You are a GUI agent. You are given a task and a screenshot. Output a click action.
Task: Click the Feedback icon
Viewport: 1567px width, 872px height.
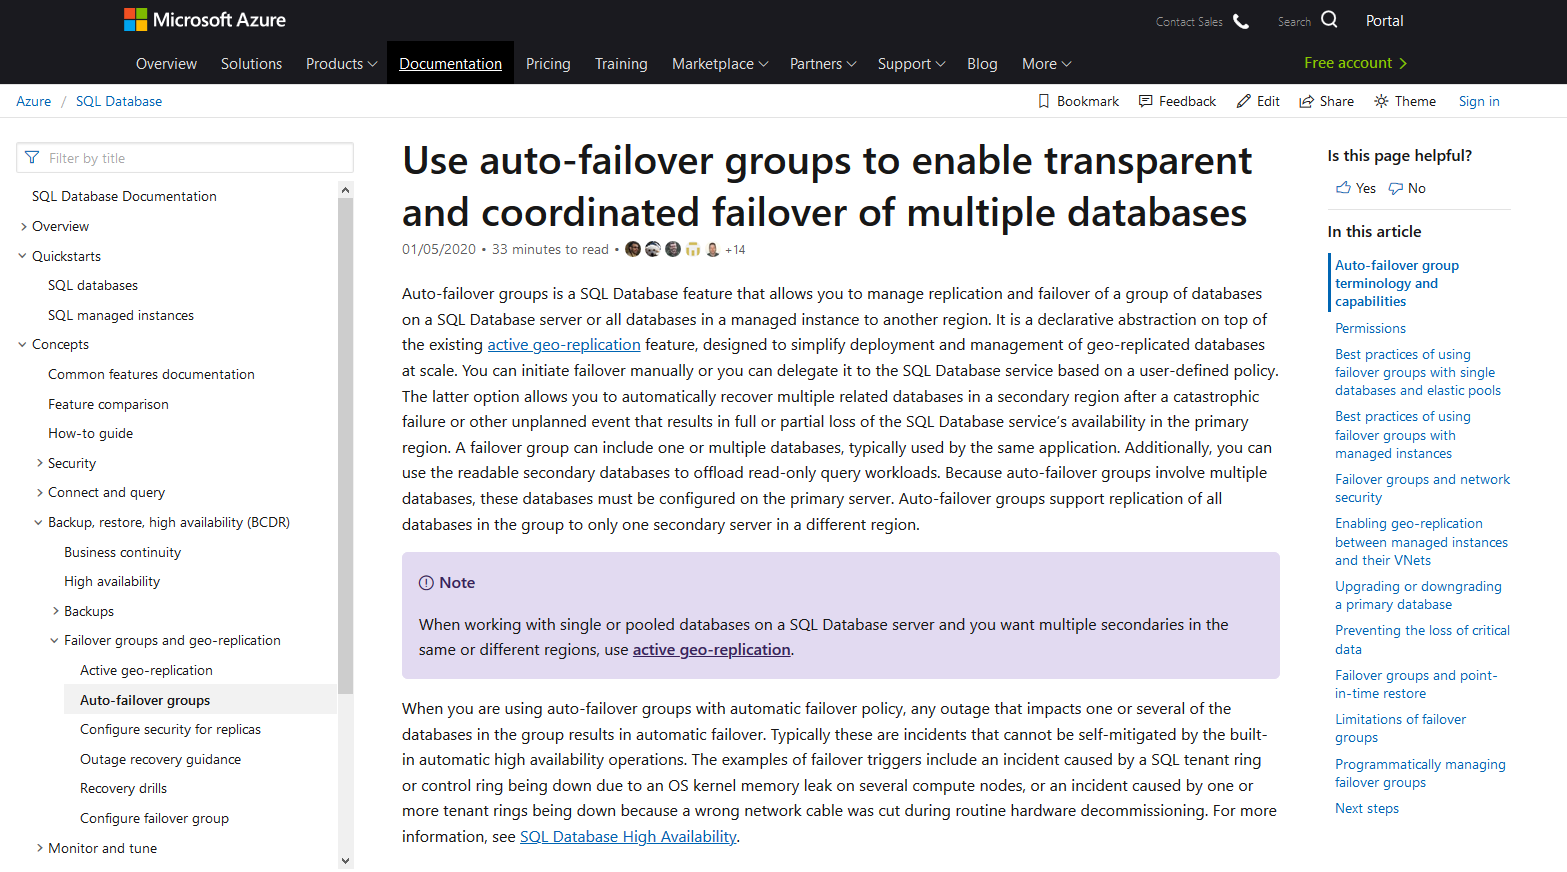pyautogui.click(x=1146, y=101)
